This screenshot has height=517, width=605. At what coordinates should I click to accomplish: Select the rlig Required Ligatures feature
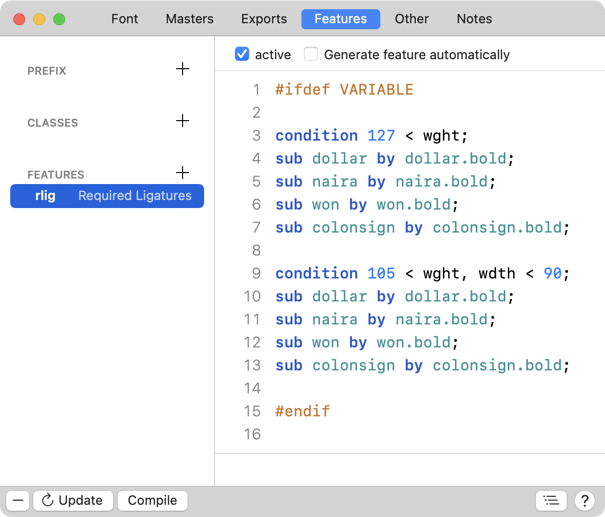[x=107, y=196]
